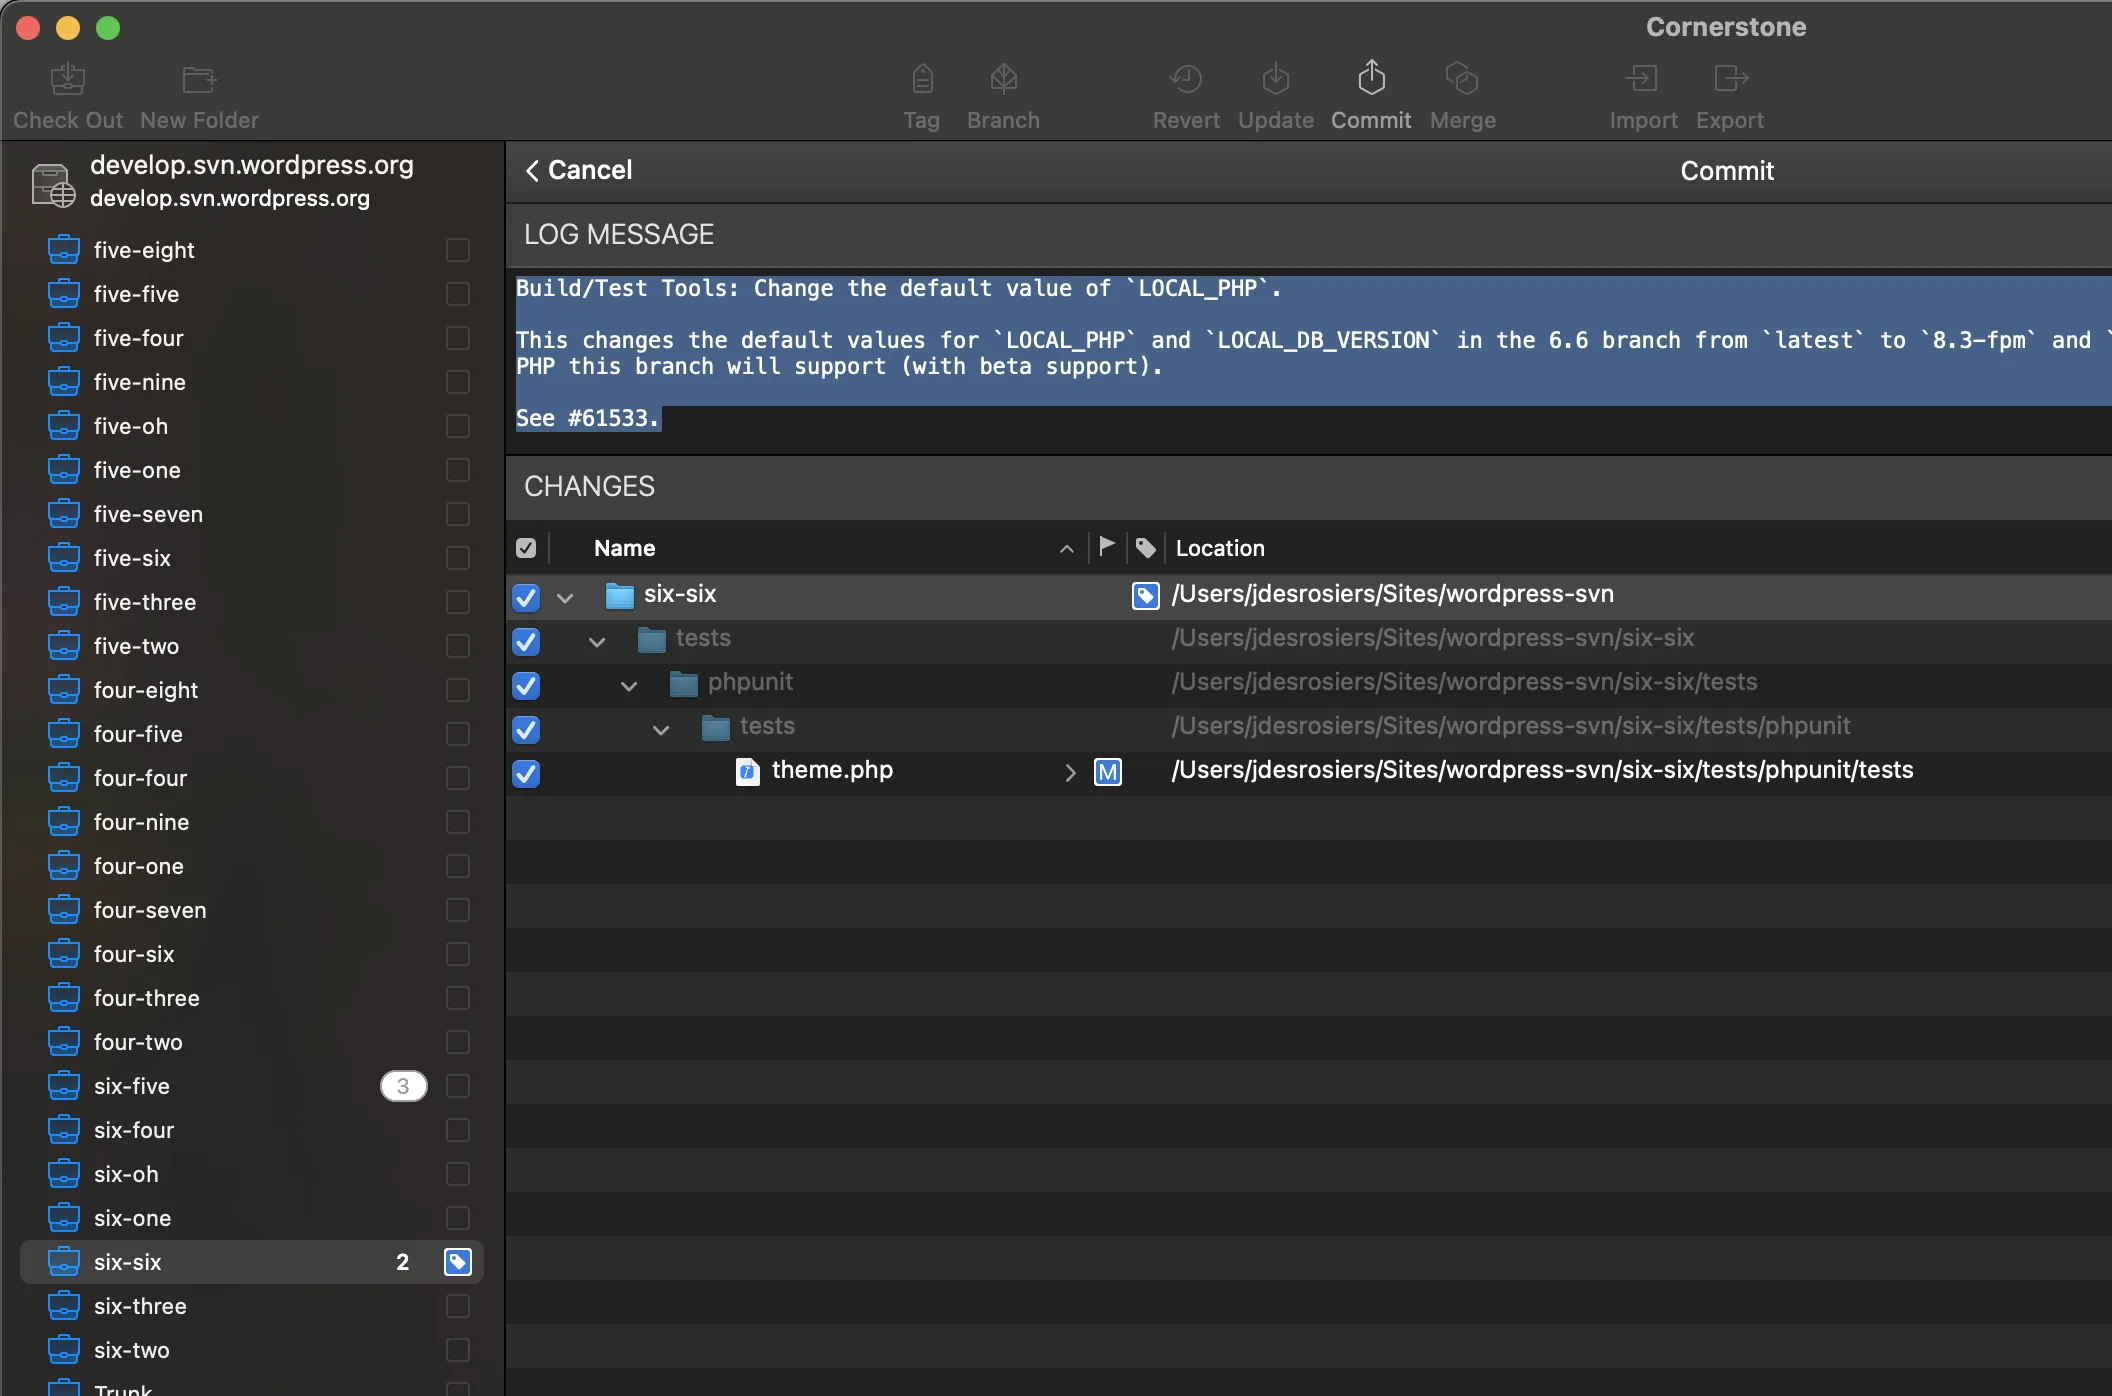The width and height of the screenshot is (2112, 1396).
Task: Toggle the select-all checkbox in the Changes header
Action: [526, 548]
